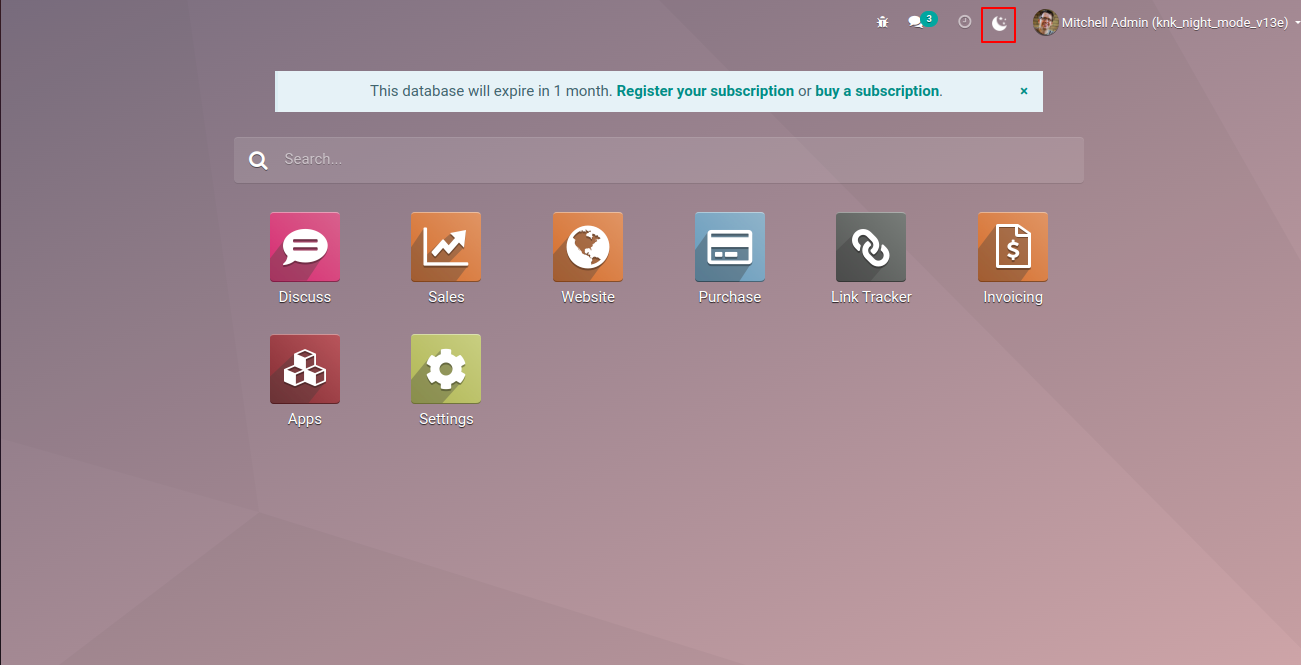The height and width of the screenshot is (665, 1301).
Task: Click the Mitchell Admin avatar picture
Action: 1046,22
